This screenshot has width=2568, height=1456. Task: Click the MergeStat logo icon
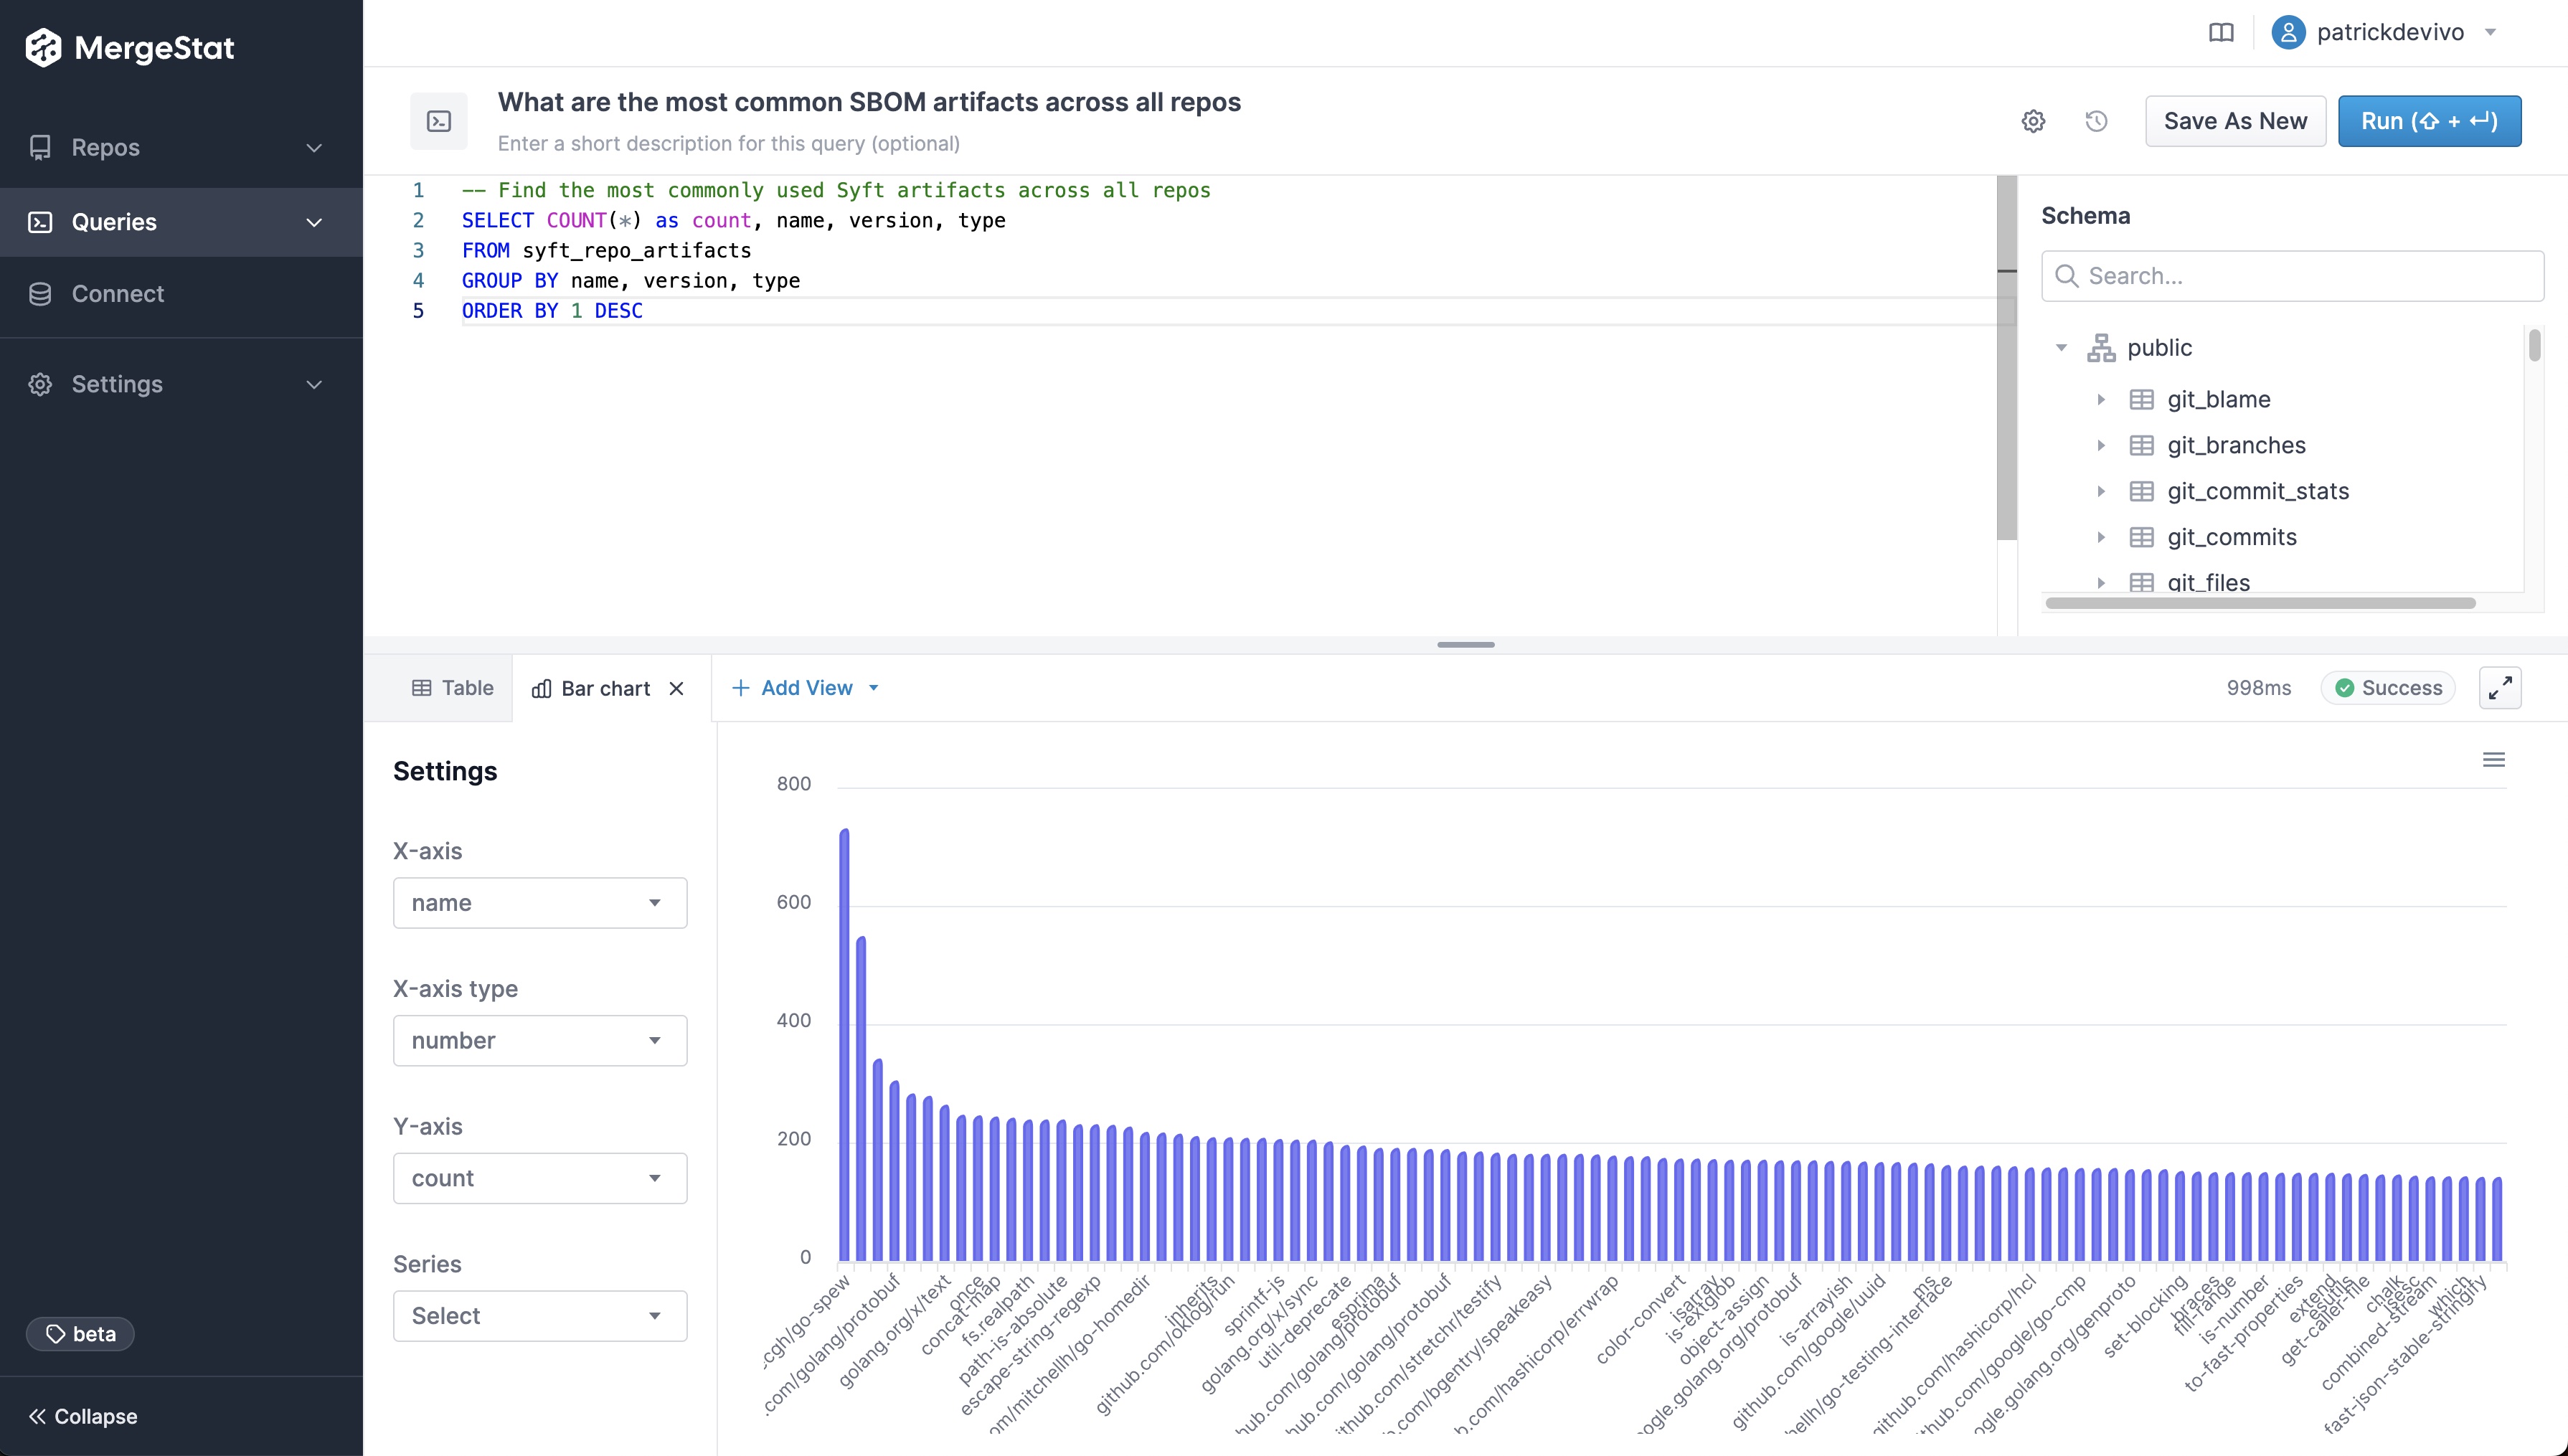click(x=43, y=47)
